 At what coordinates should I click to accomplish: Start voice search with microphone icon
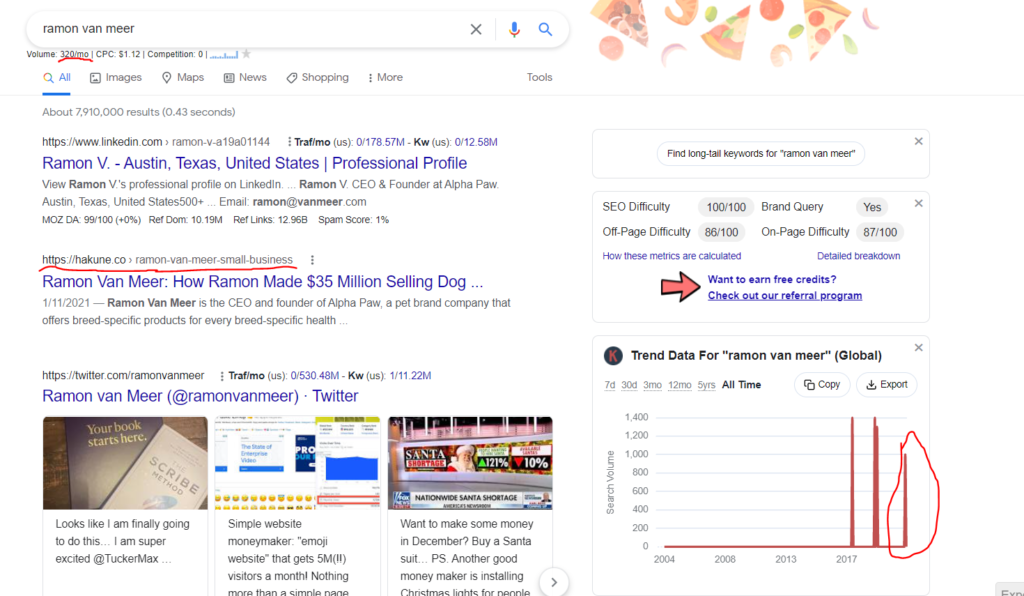514,29
